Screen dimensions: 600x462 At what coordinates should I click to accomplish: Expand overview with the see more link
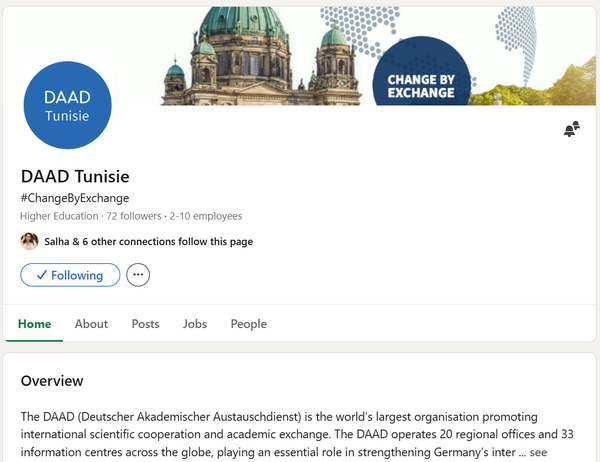click(x=538, y=452)
